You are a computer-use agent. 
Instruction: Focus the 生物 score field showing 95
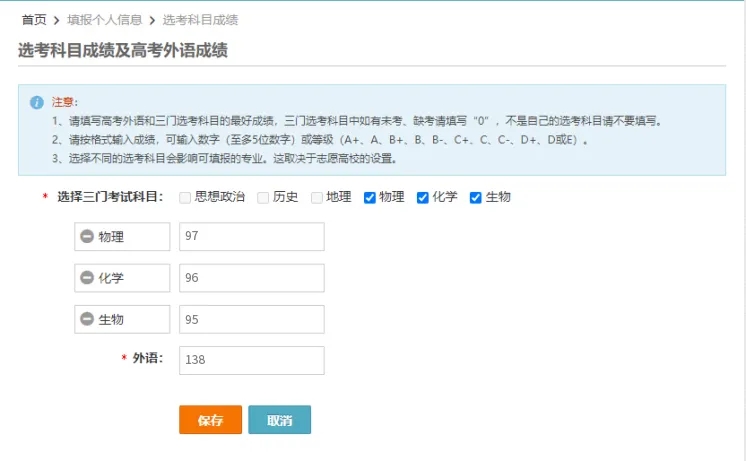251,320
